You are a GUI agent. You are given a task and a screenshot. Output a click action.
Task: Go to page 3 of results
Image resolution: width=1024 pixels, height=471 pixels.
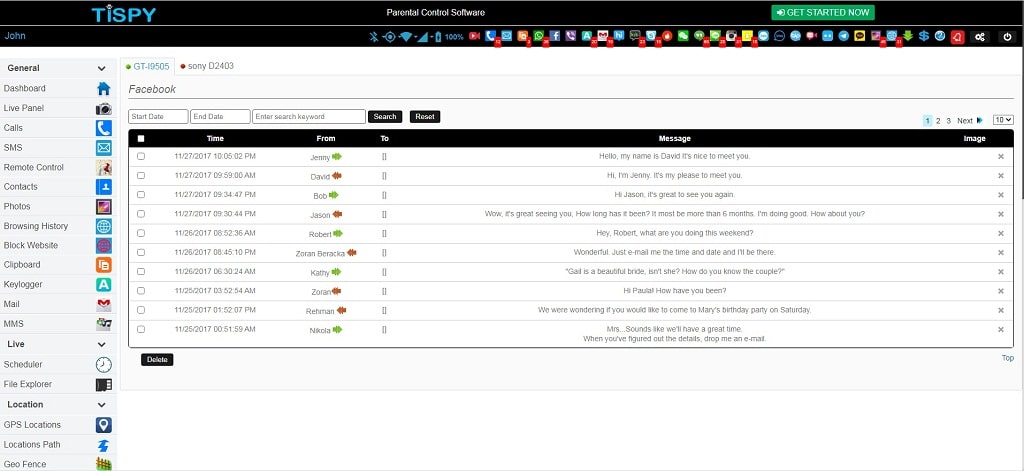[948, 121]
